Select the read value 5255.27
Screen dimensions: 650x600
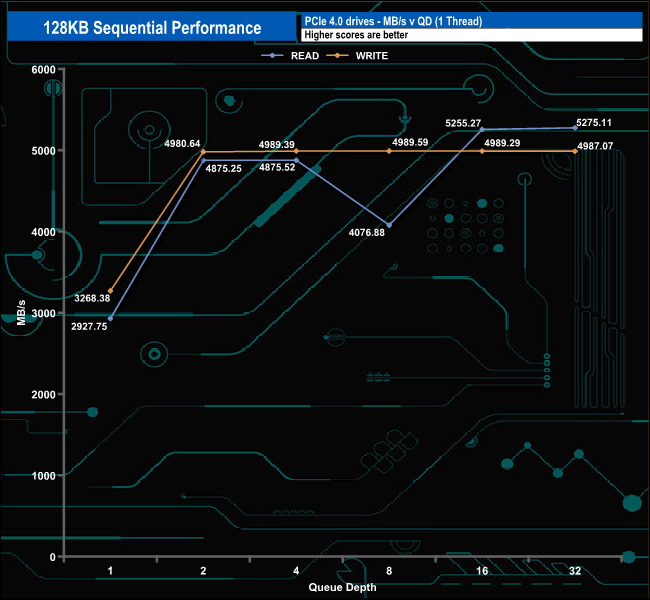coord(463,123)
